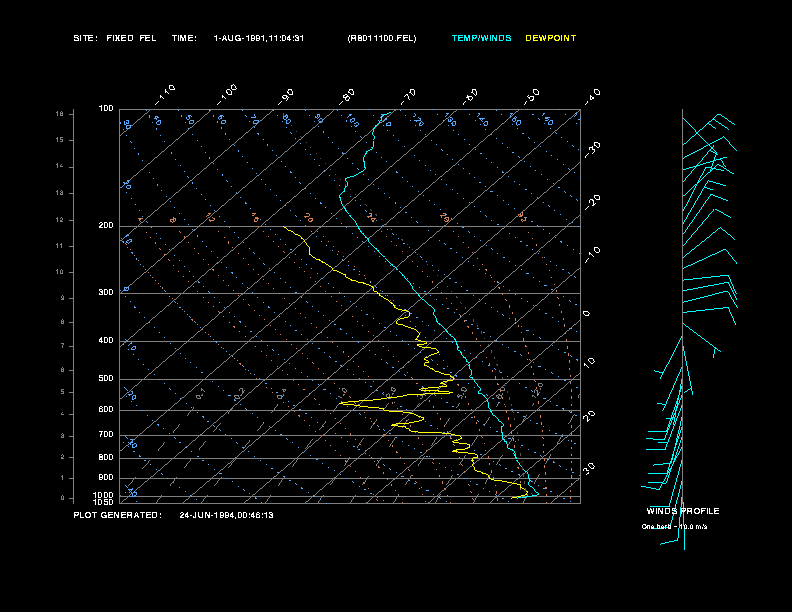Click the 20 temperature label on right axis

589,416
